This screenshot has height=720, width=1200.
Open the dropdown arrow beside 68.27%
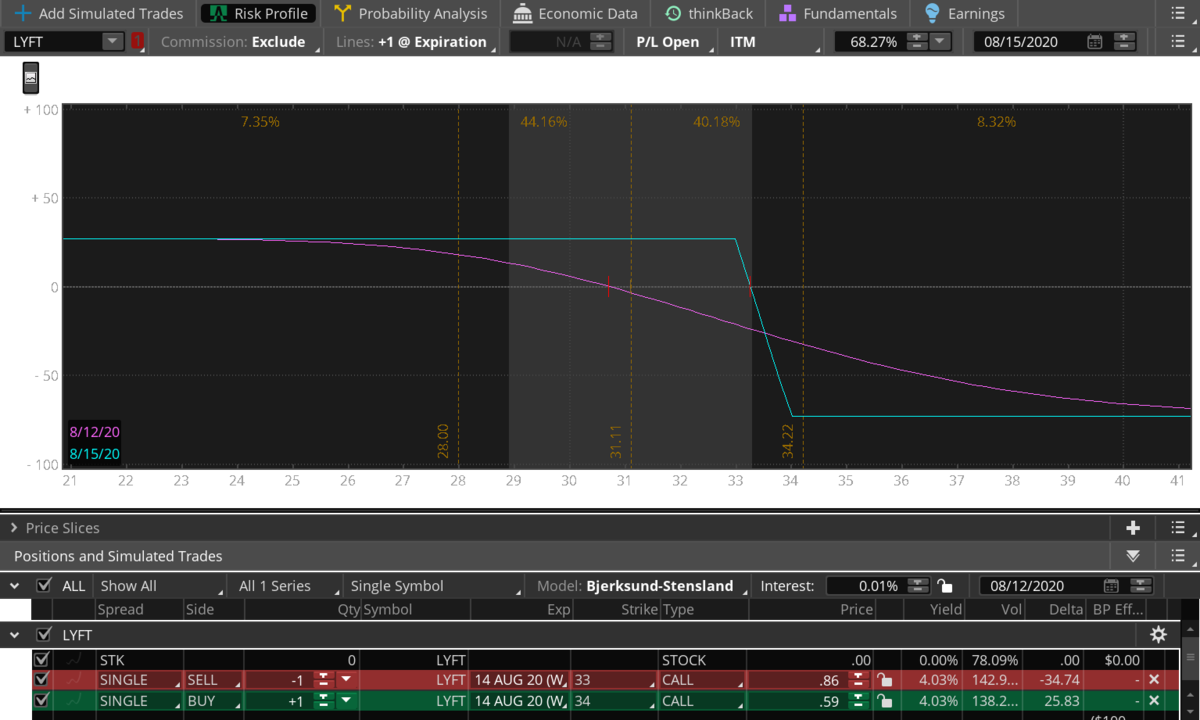941,42
